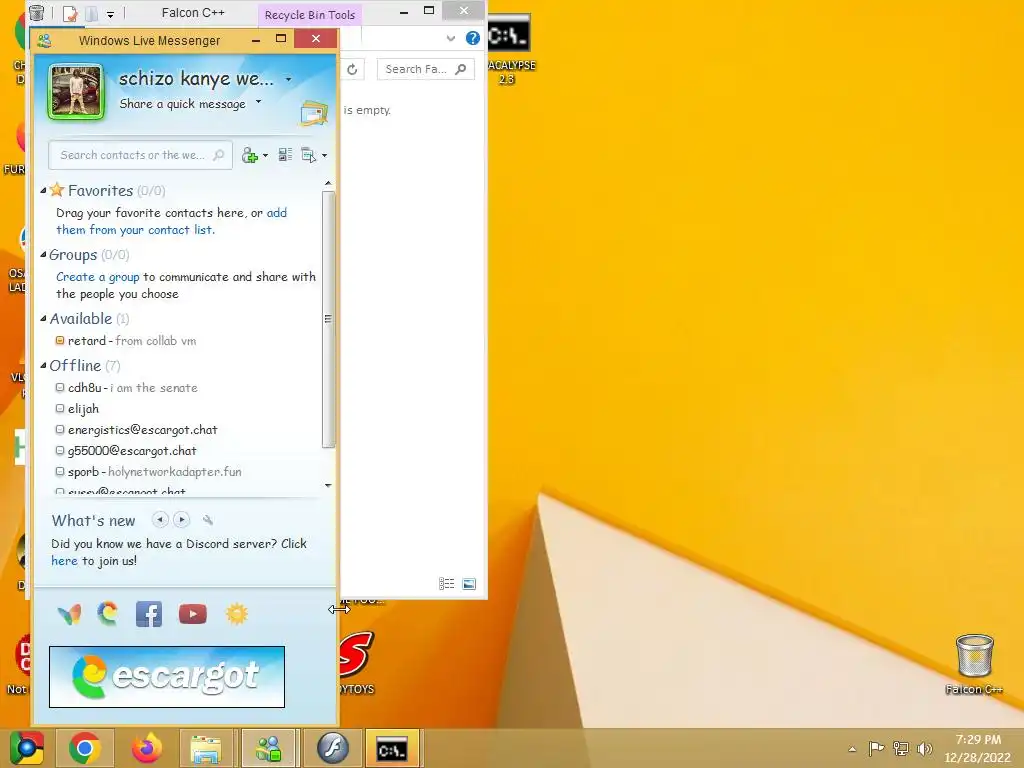The image size is (1024, 768).
Task: Click the volume speaker tray icon
Action: pos(924,749)
